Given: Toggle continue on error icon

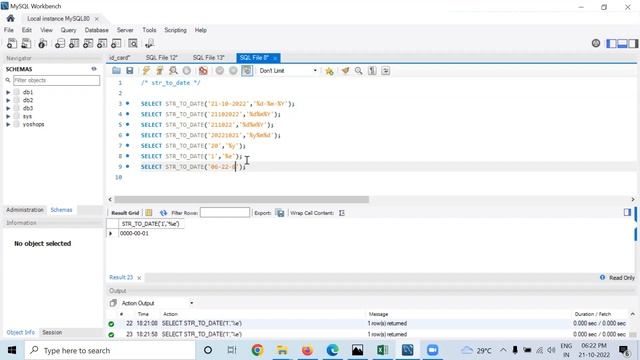Looking at the screenshot, I should tap(203, 71).
